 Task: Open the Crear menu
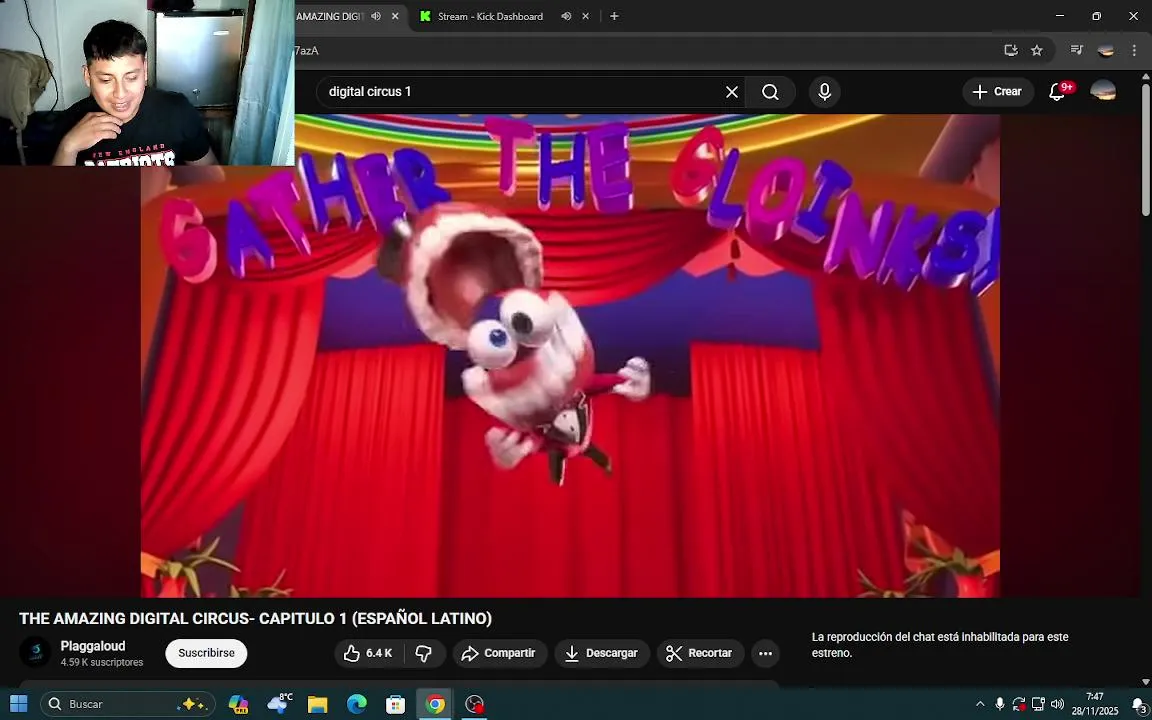tap(998, 92)
